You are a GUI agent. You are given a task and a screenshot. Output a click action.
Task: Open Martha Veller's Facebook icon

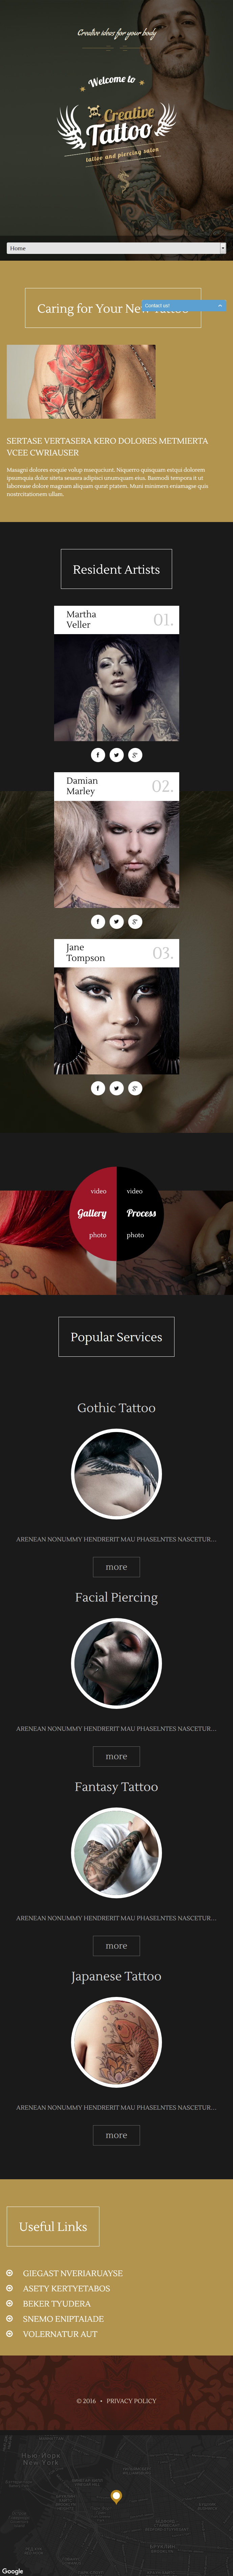click(x=98, y=755)
